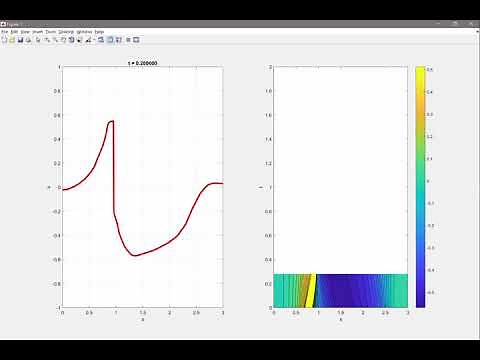Open the File menu

pyautogui.click(x=4, y=32)
